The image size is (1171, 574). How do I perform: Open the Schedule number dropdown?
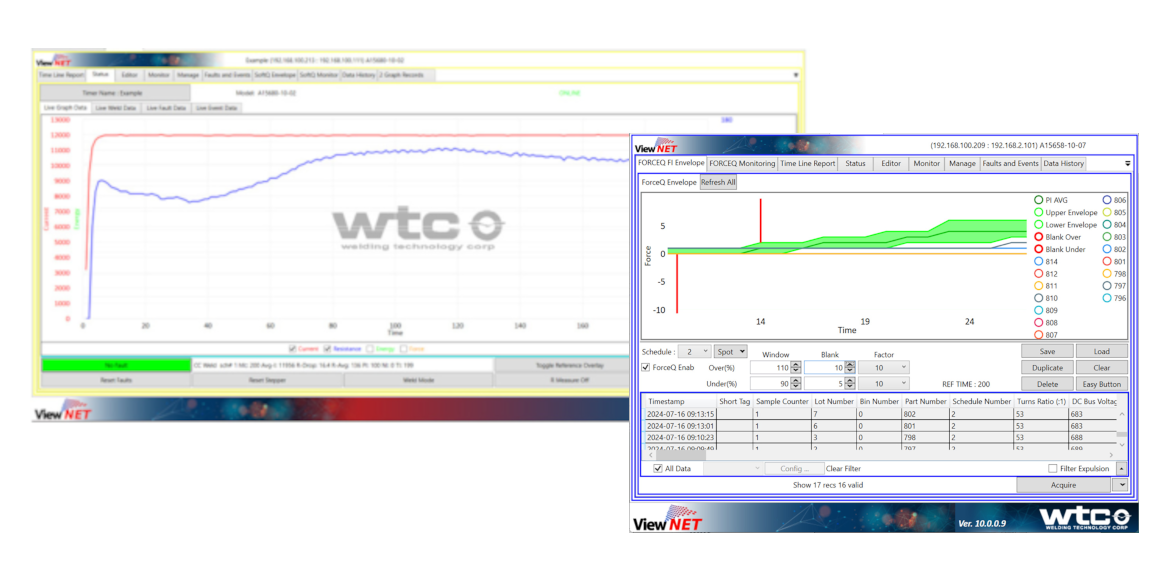pyautogui.click(x=695, y=351)
